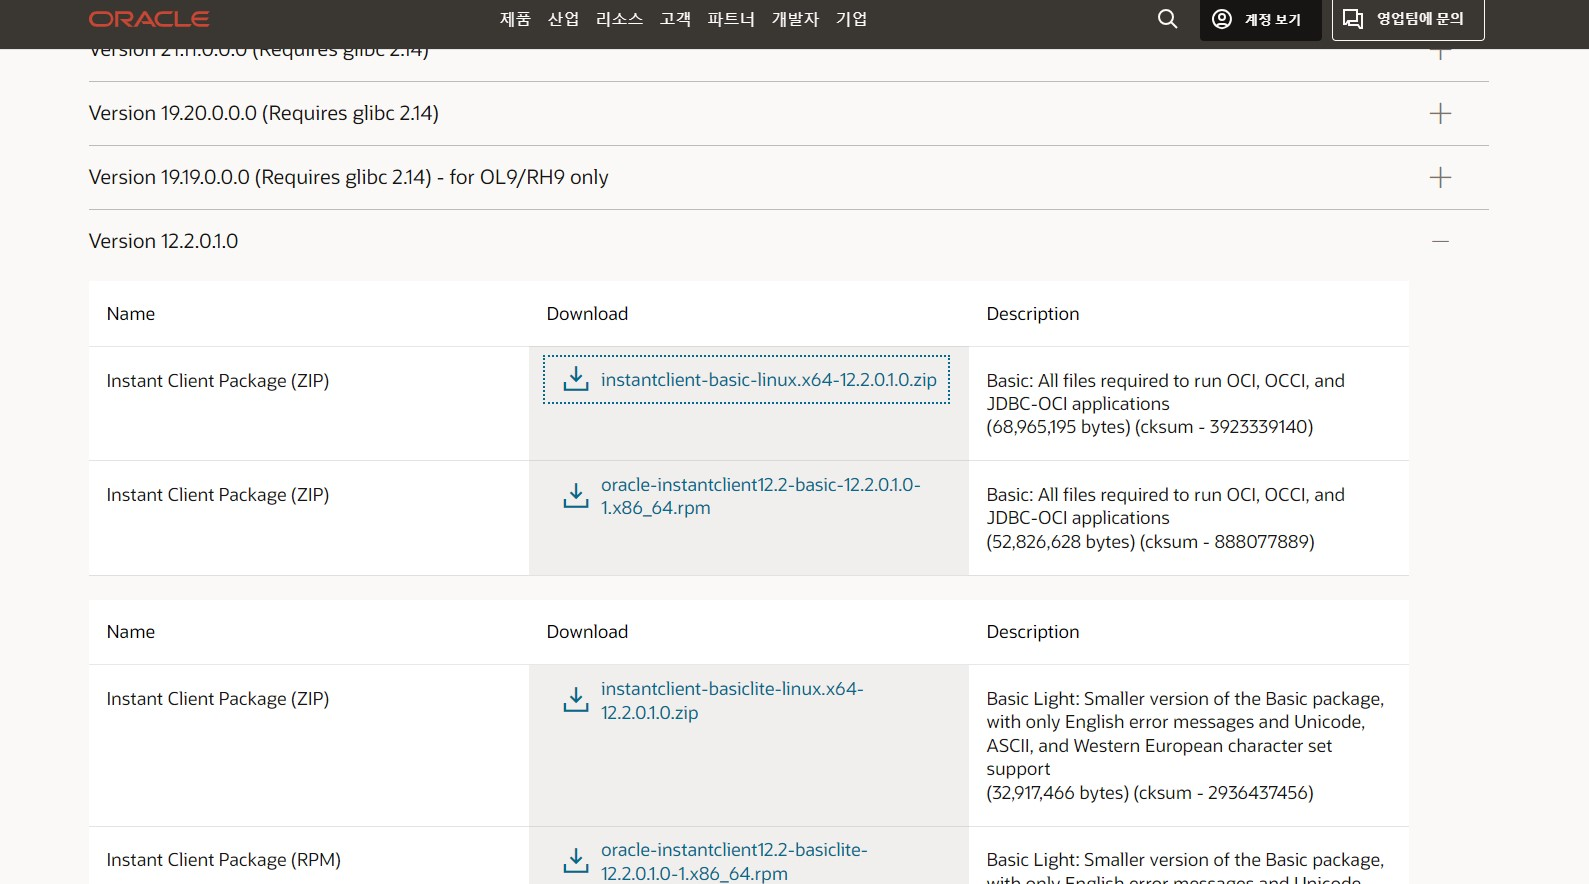Expand Version 19.20.0.0.0 section plus icon

(1440, 113)
